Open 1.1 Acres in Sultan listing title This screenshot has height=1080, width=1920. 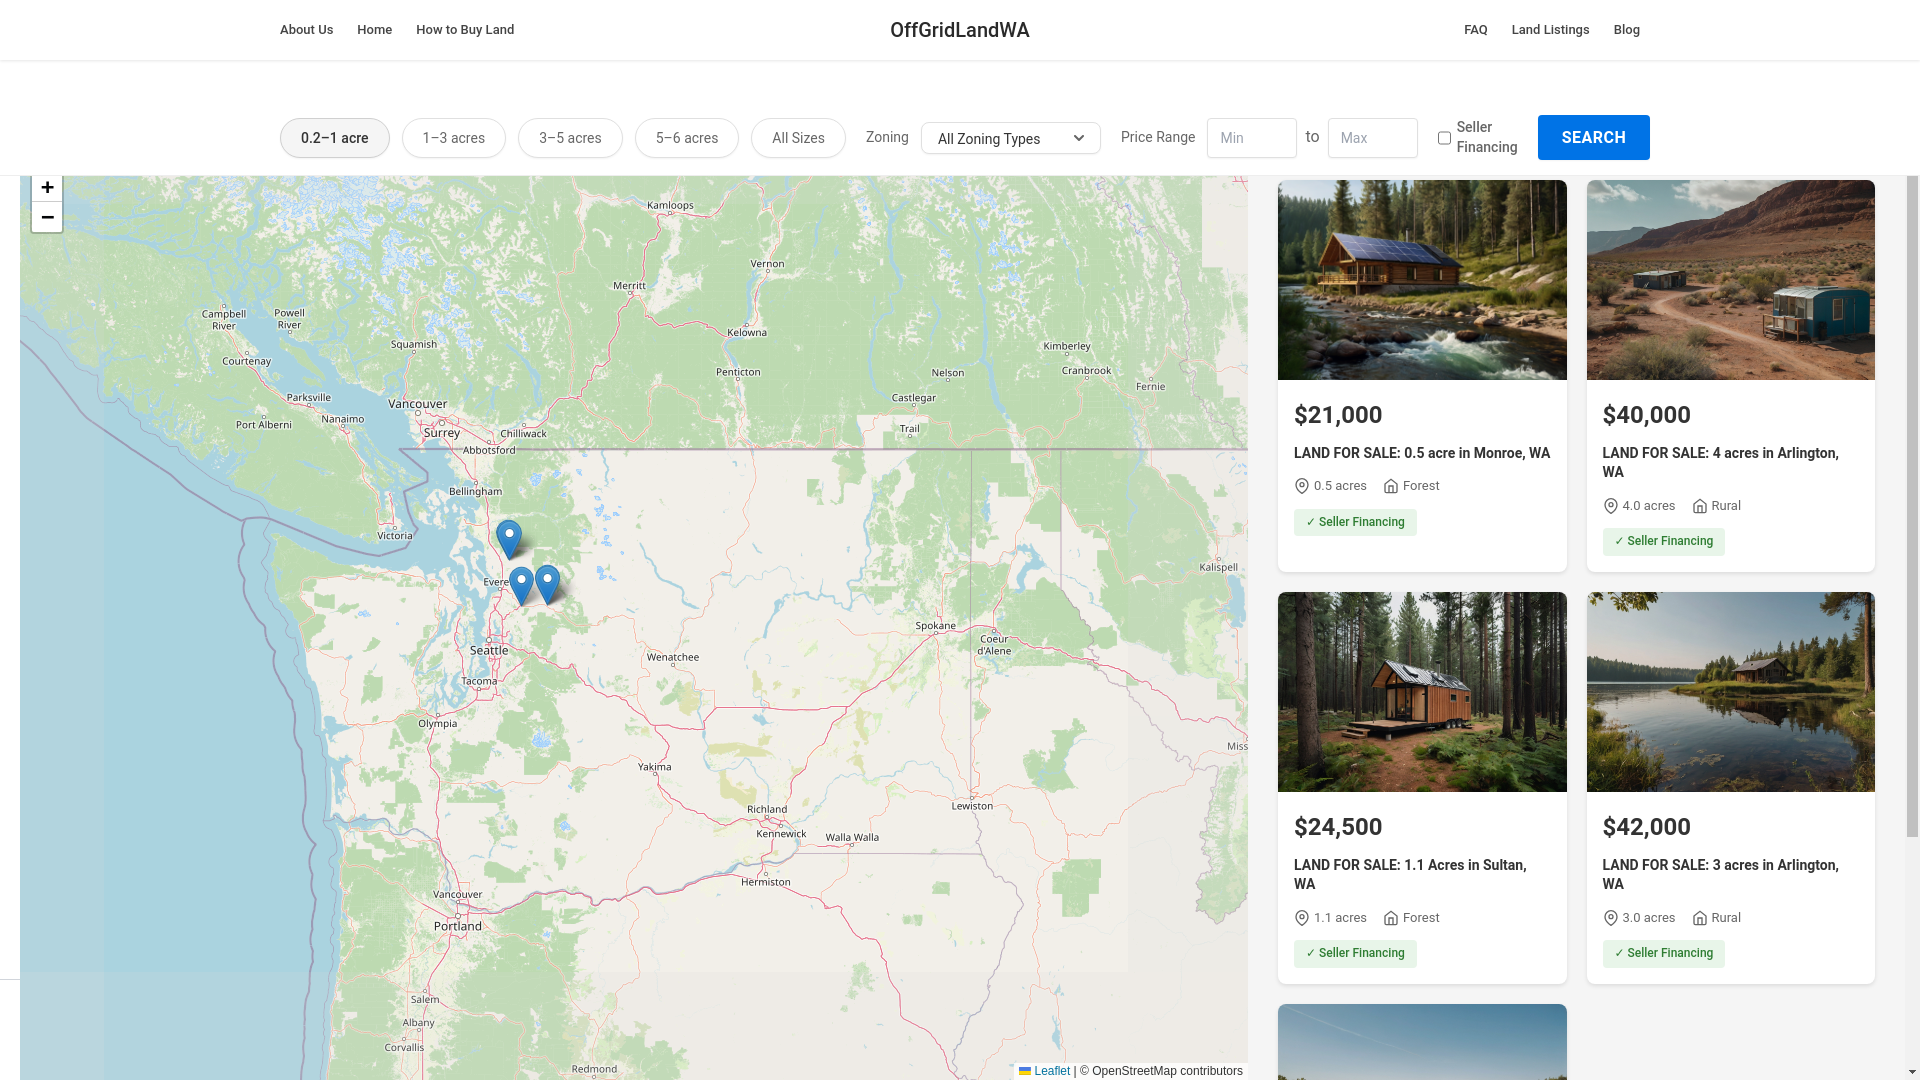(x=1410, y=875)
